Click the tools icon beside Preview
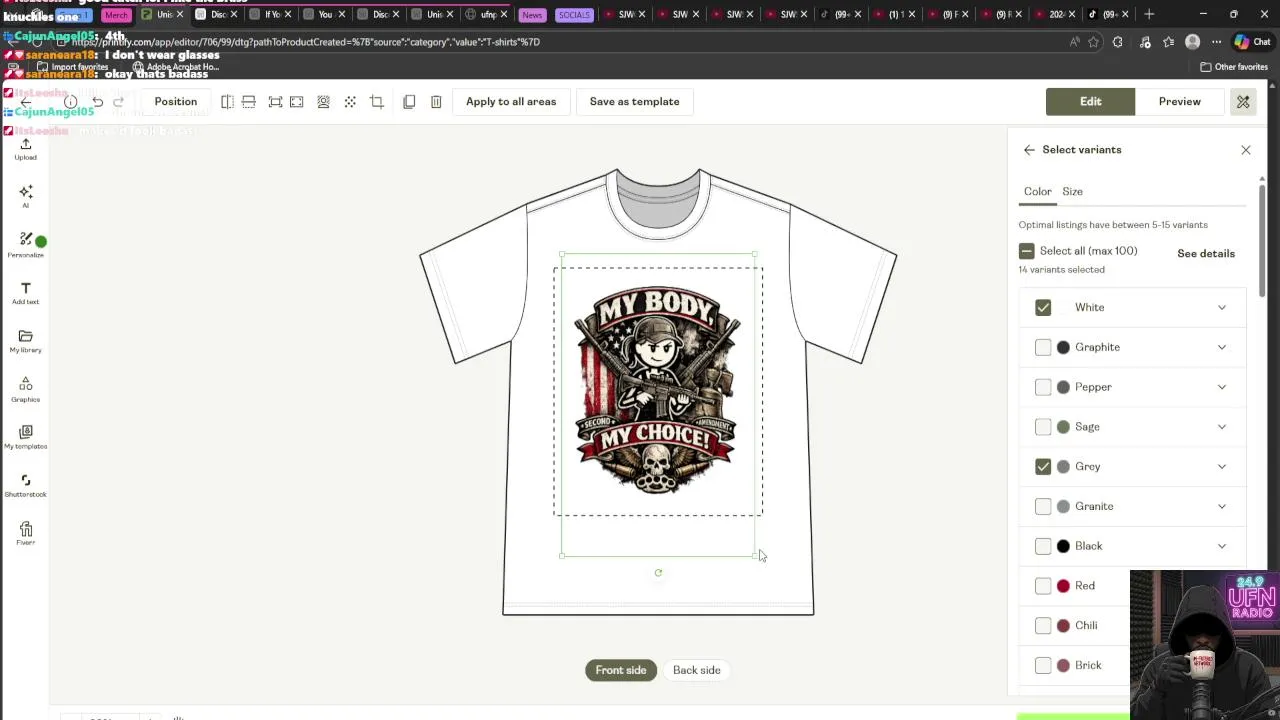1280x720 pixels. tap(1243, 102)
